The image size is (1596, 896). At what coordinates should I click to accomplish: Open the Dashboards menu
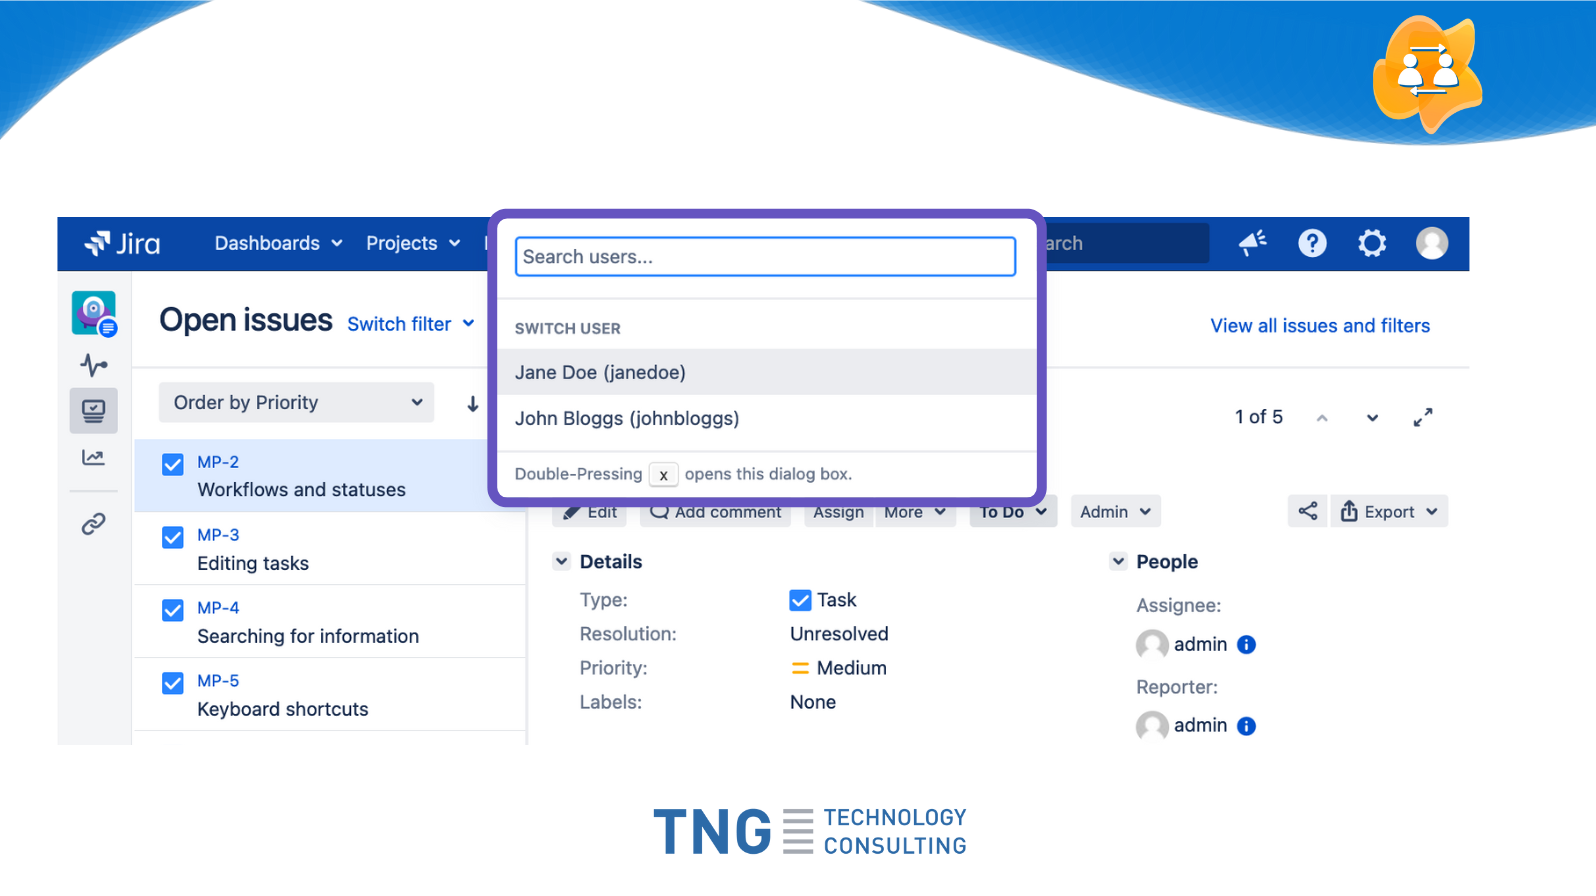point(278,243)
